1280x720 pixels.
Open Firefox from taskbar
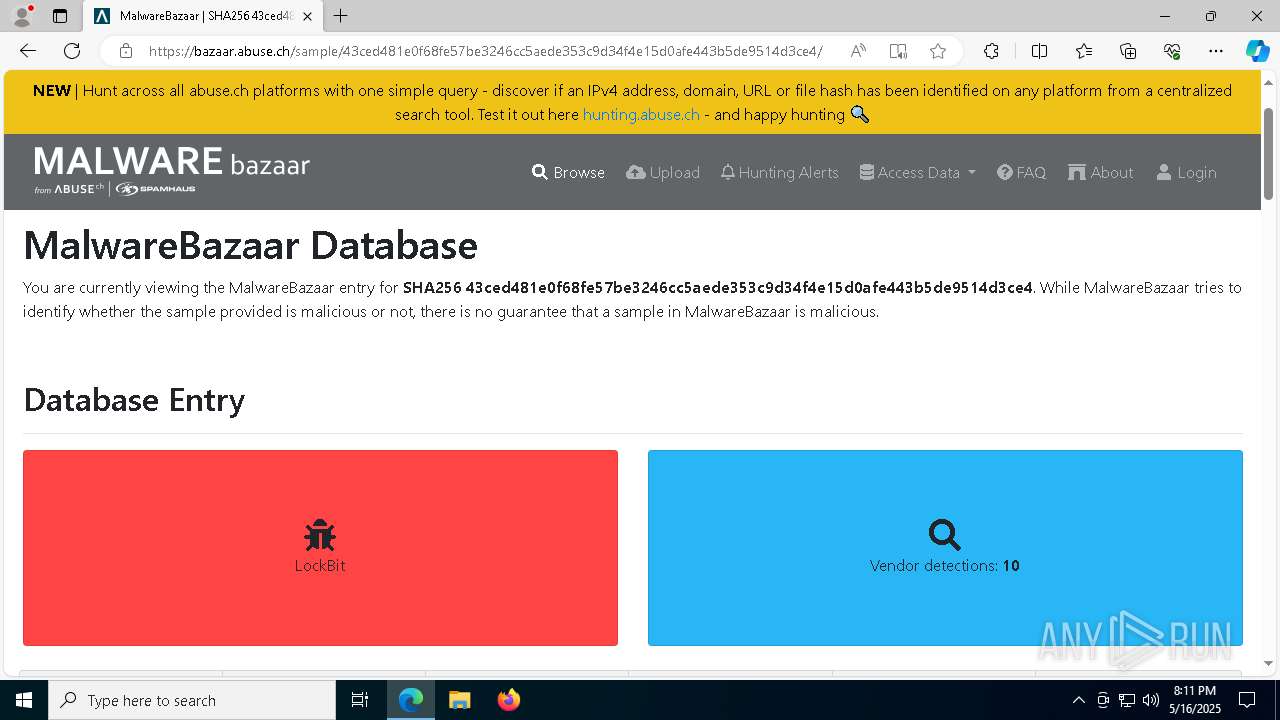click(508, 700)
